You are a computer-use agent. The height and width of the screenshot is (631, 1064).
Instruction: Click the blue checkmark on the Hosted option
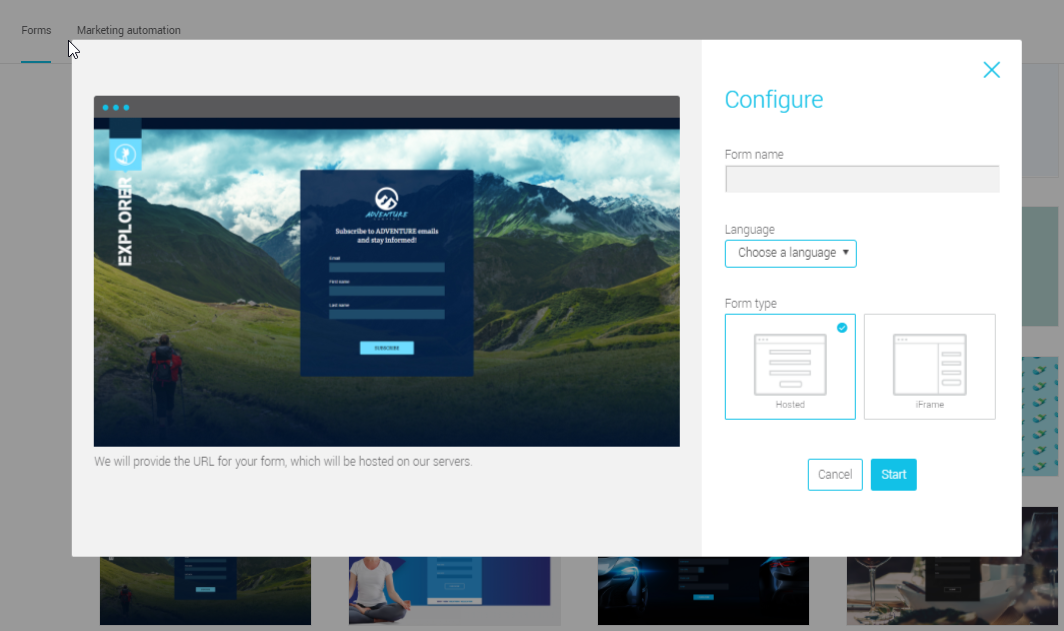pos(842,327)
